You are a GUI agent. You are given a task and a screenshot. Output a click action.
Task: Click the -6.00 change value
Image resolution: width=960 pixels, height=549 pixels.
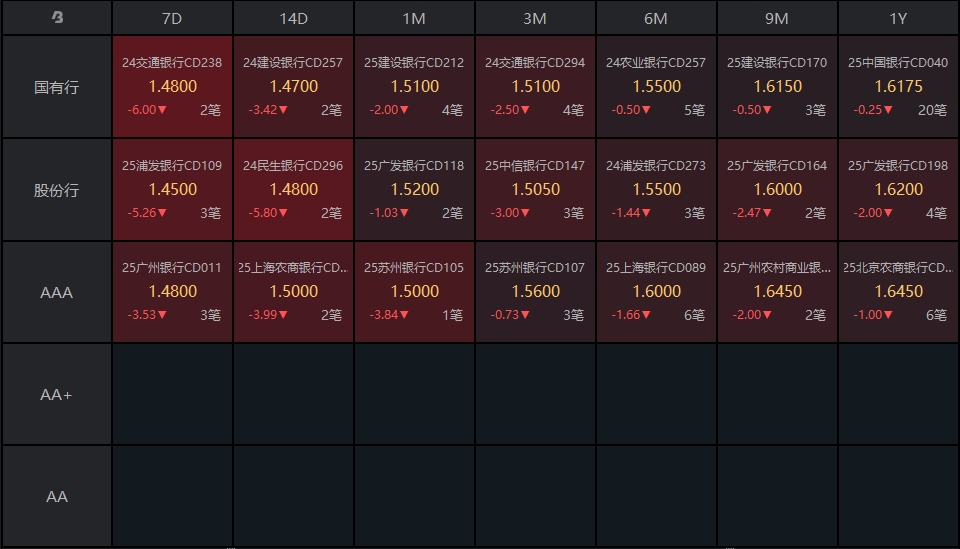coord(147,110)
